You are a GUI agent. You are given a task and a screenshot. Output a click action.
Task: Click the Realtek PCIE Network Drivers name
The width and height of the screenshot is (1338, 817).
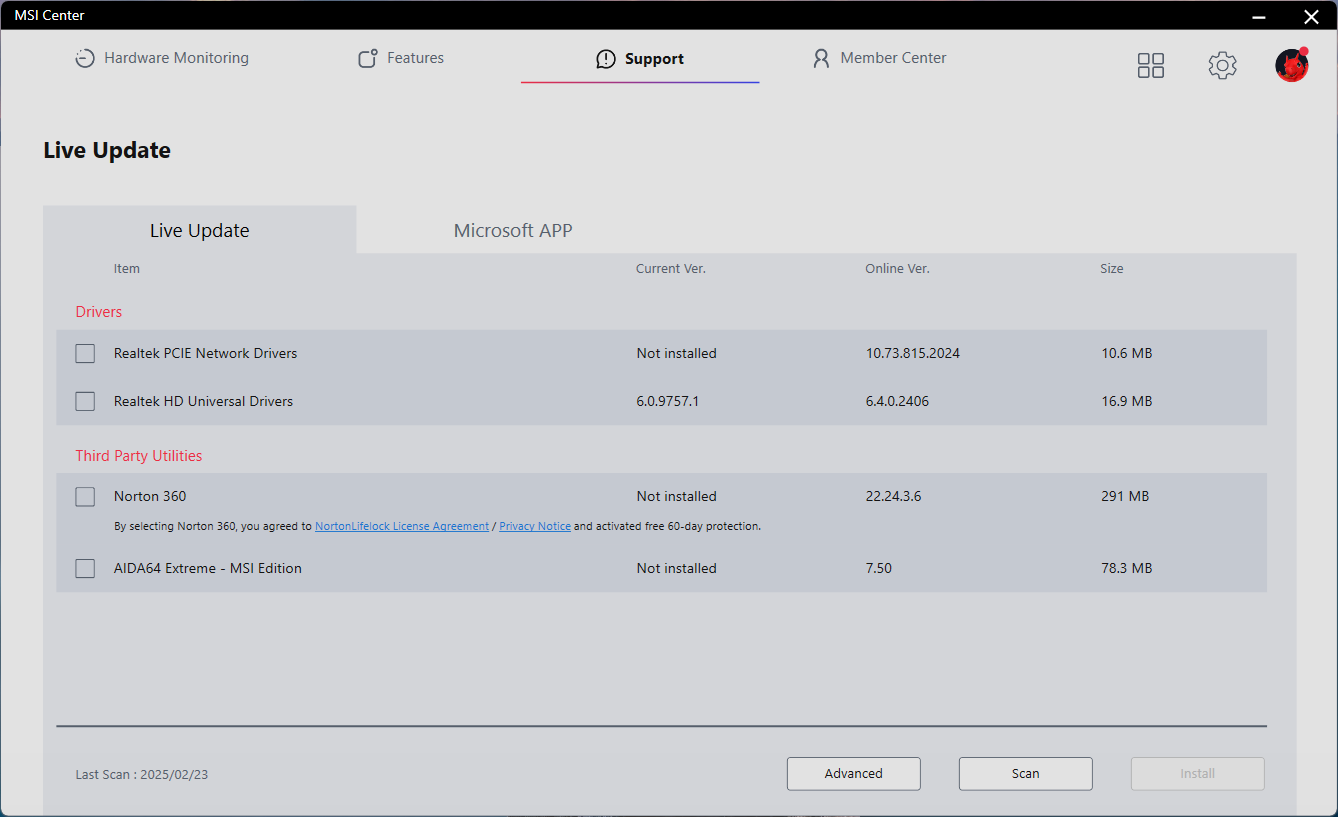(x=205, y=353)
